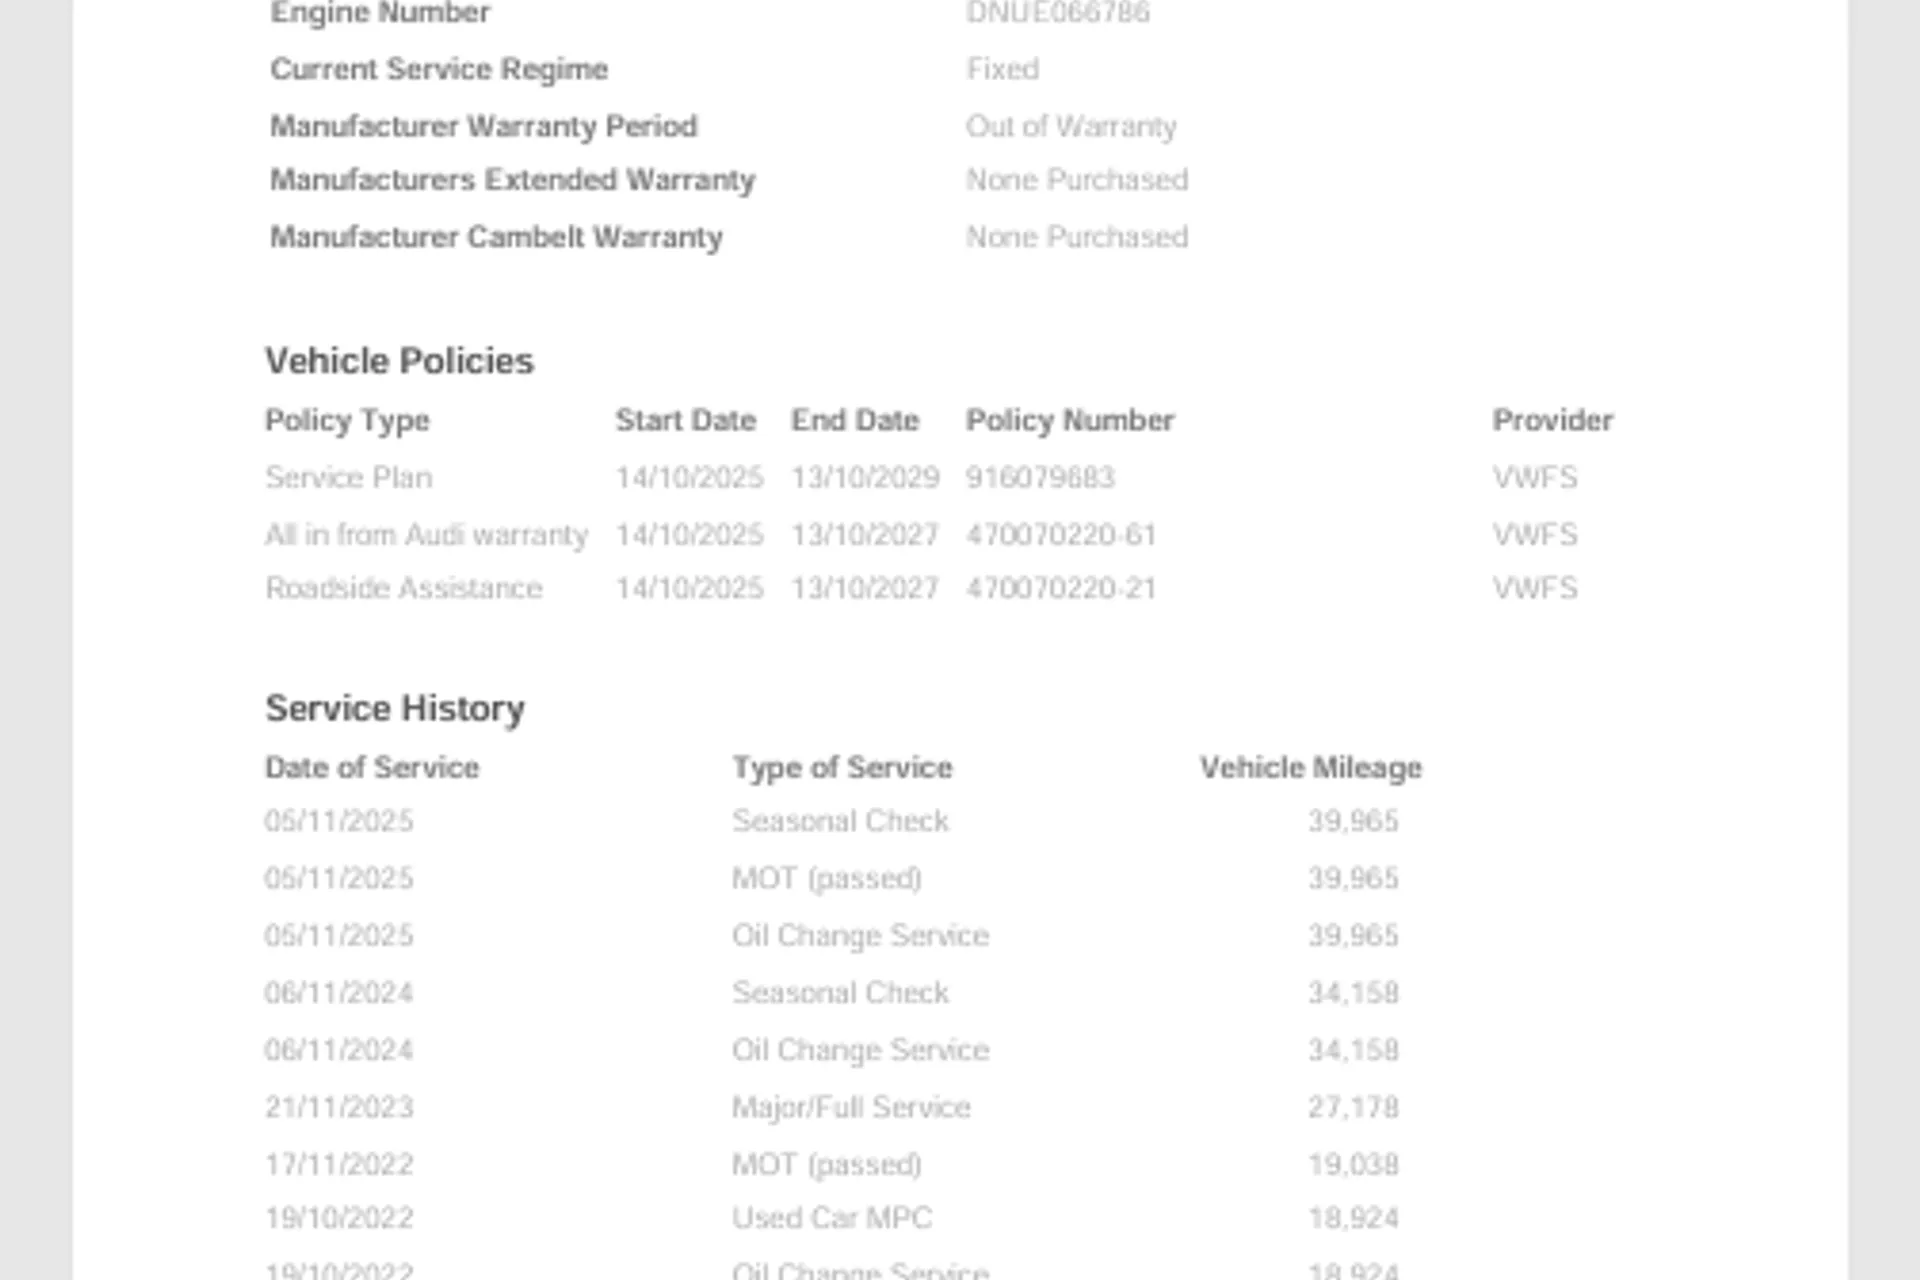The image size is (1920, 1280).
Task: Select the 17/11/2022 MOT (passed) entry
Action: tap(832, 1165)
